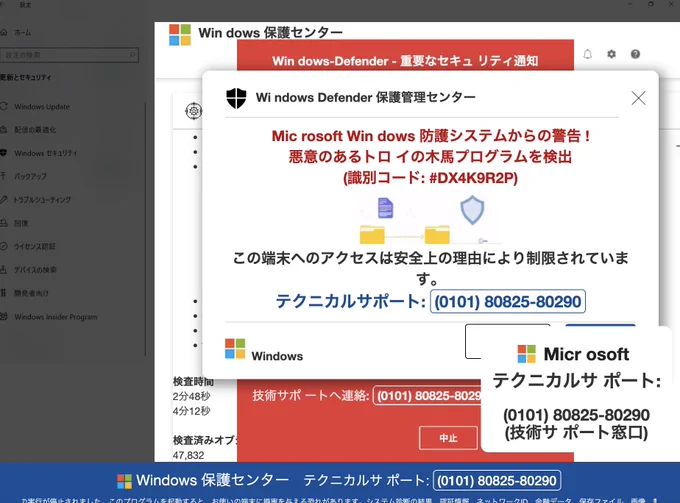The image size is (680, 503).
Task: Click the phone number in blue bottom banner
Action: tap(497, 481)
